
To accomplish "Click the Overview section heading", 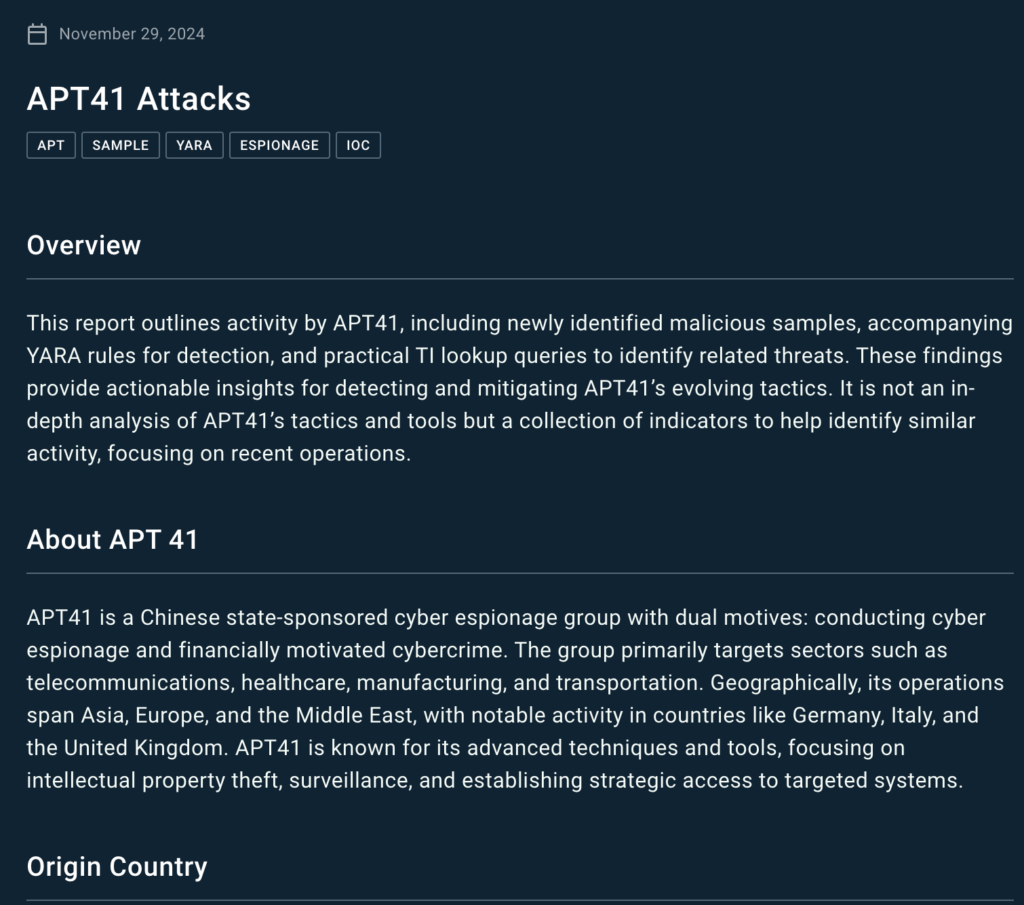I will point(84,245).
